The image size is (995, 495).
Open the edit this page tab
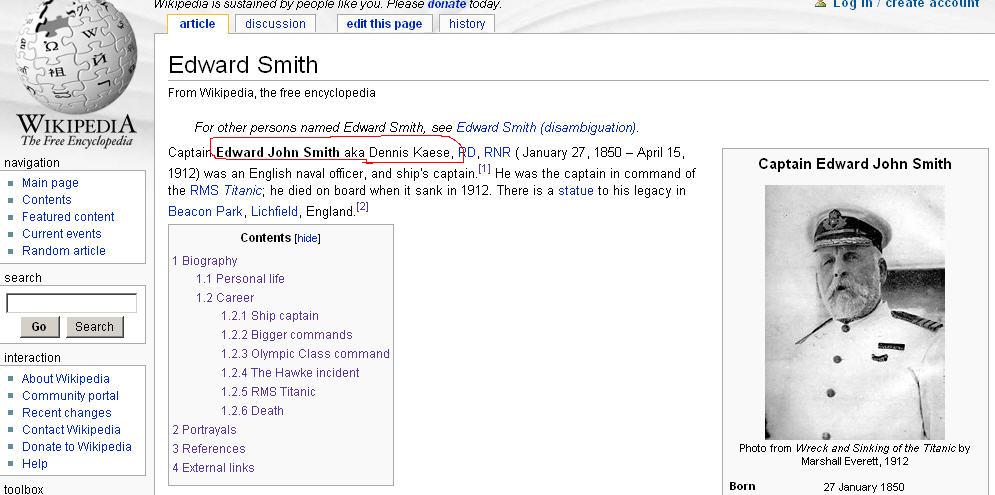coord(384,23)
